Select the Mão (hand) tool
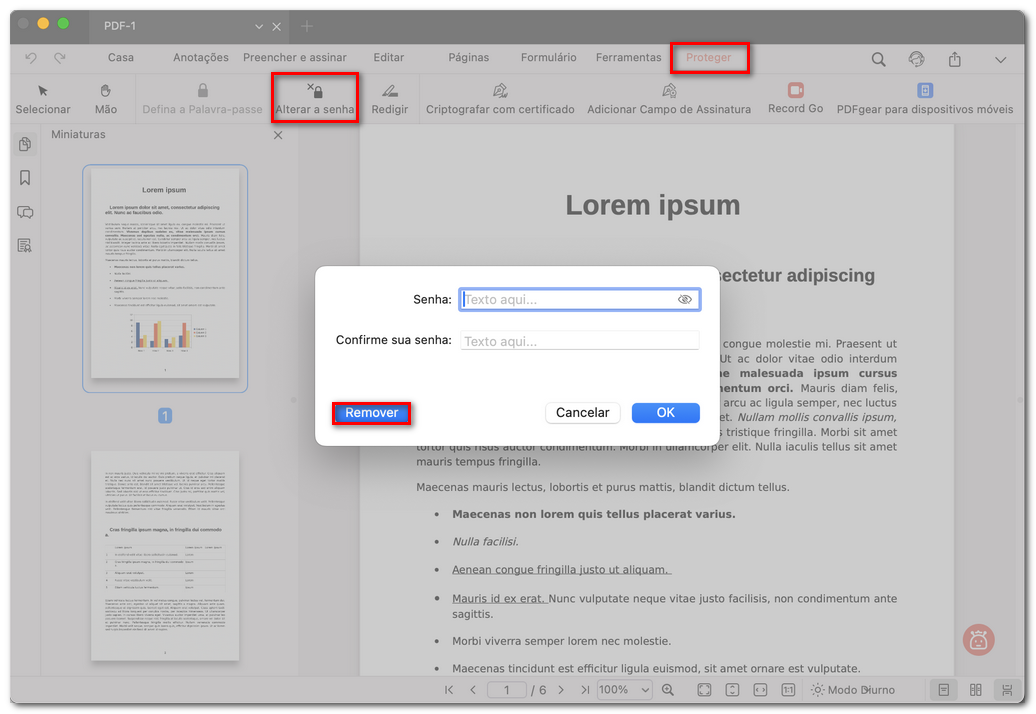The width and height of the screenshot is (1036, 714). tap(105, 99)
